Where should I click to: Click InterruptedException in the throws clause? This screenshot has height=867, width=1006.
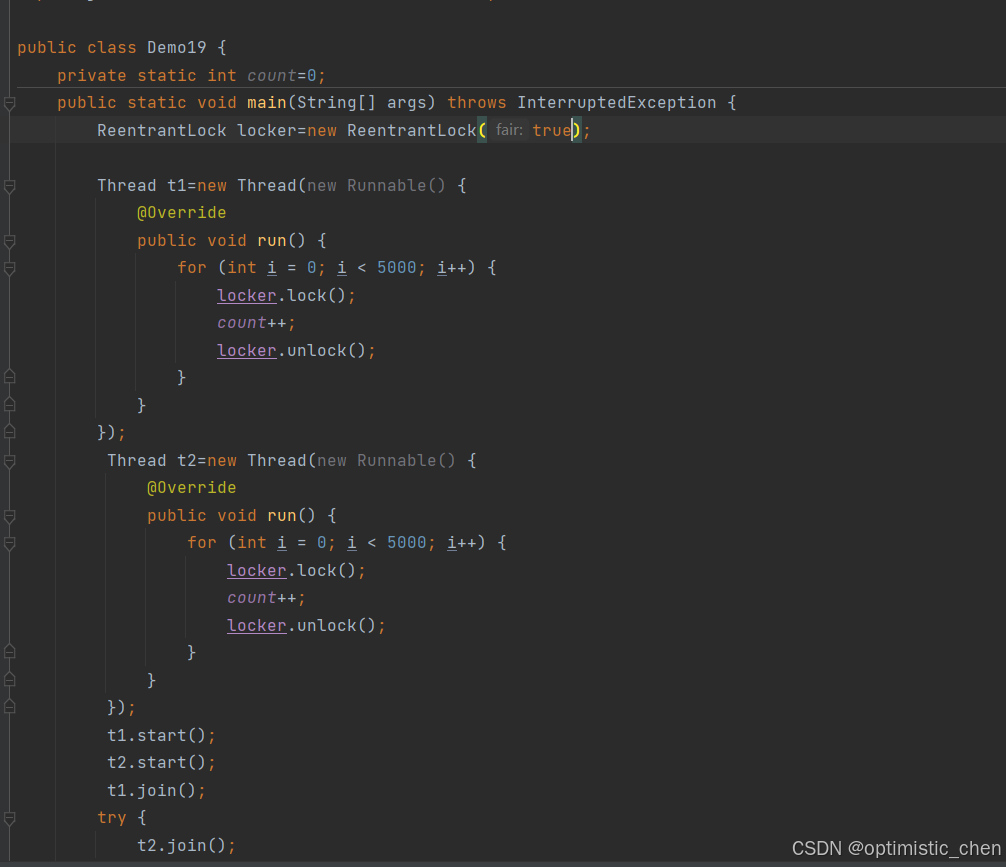coord(617,103)
